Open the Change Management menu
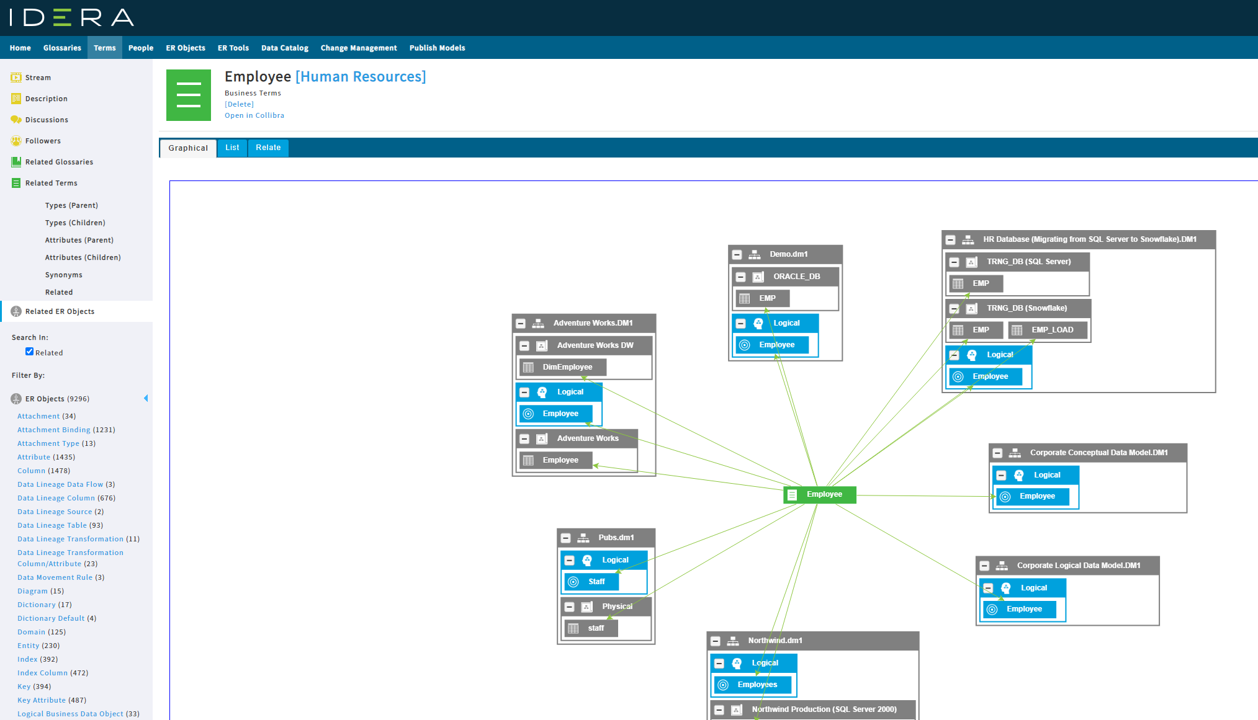The width and height of the screenshot is (1258, 720). (x=359, y=48)
